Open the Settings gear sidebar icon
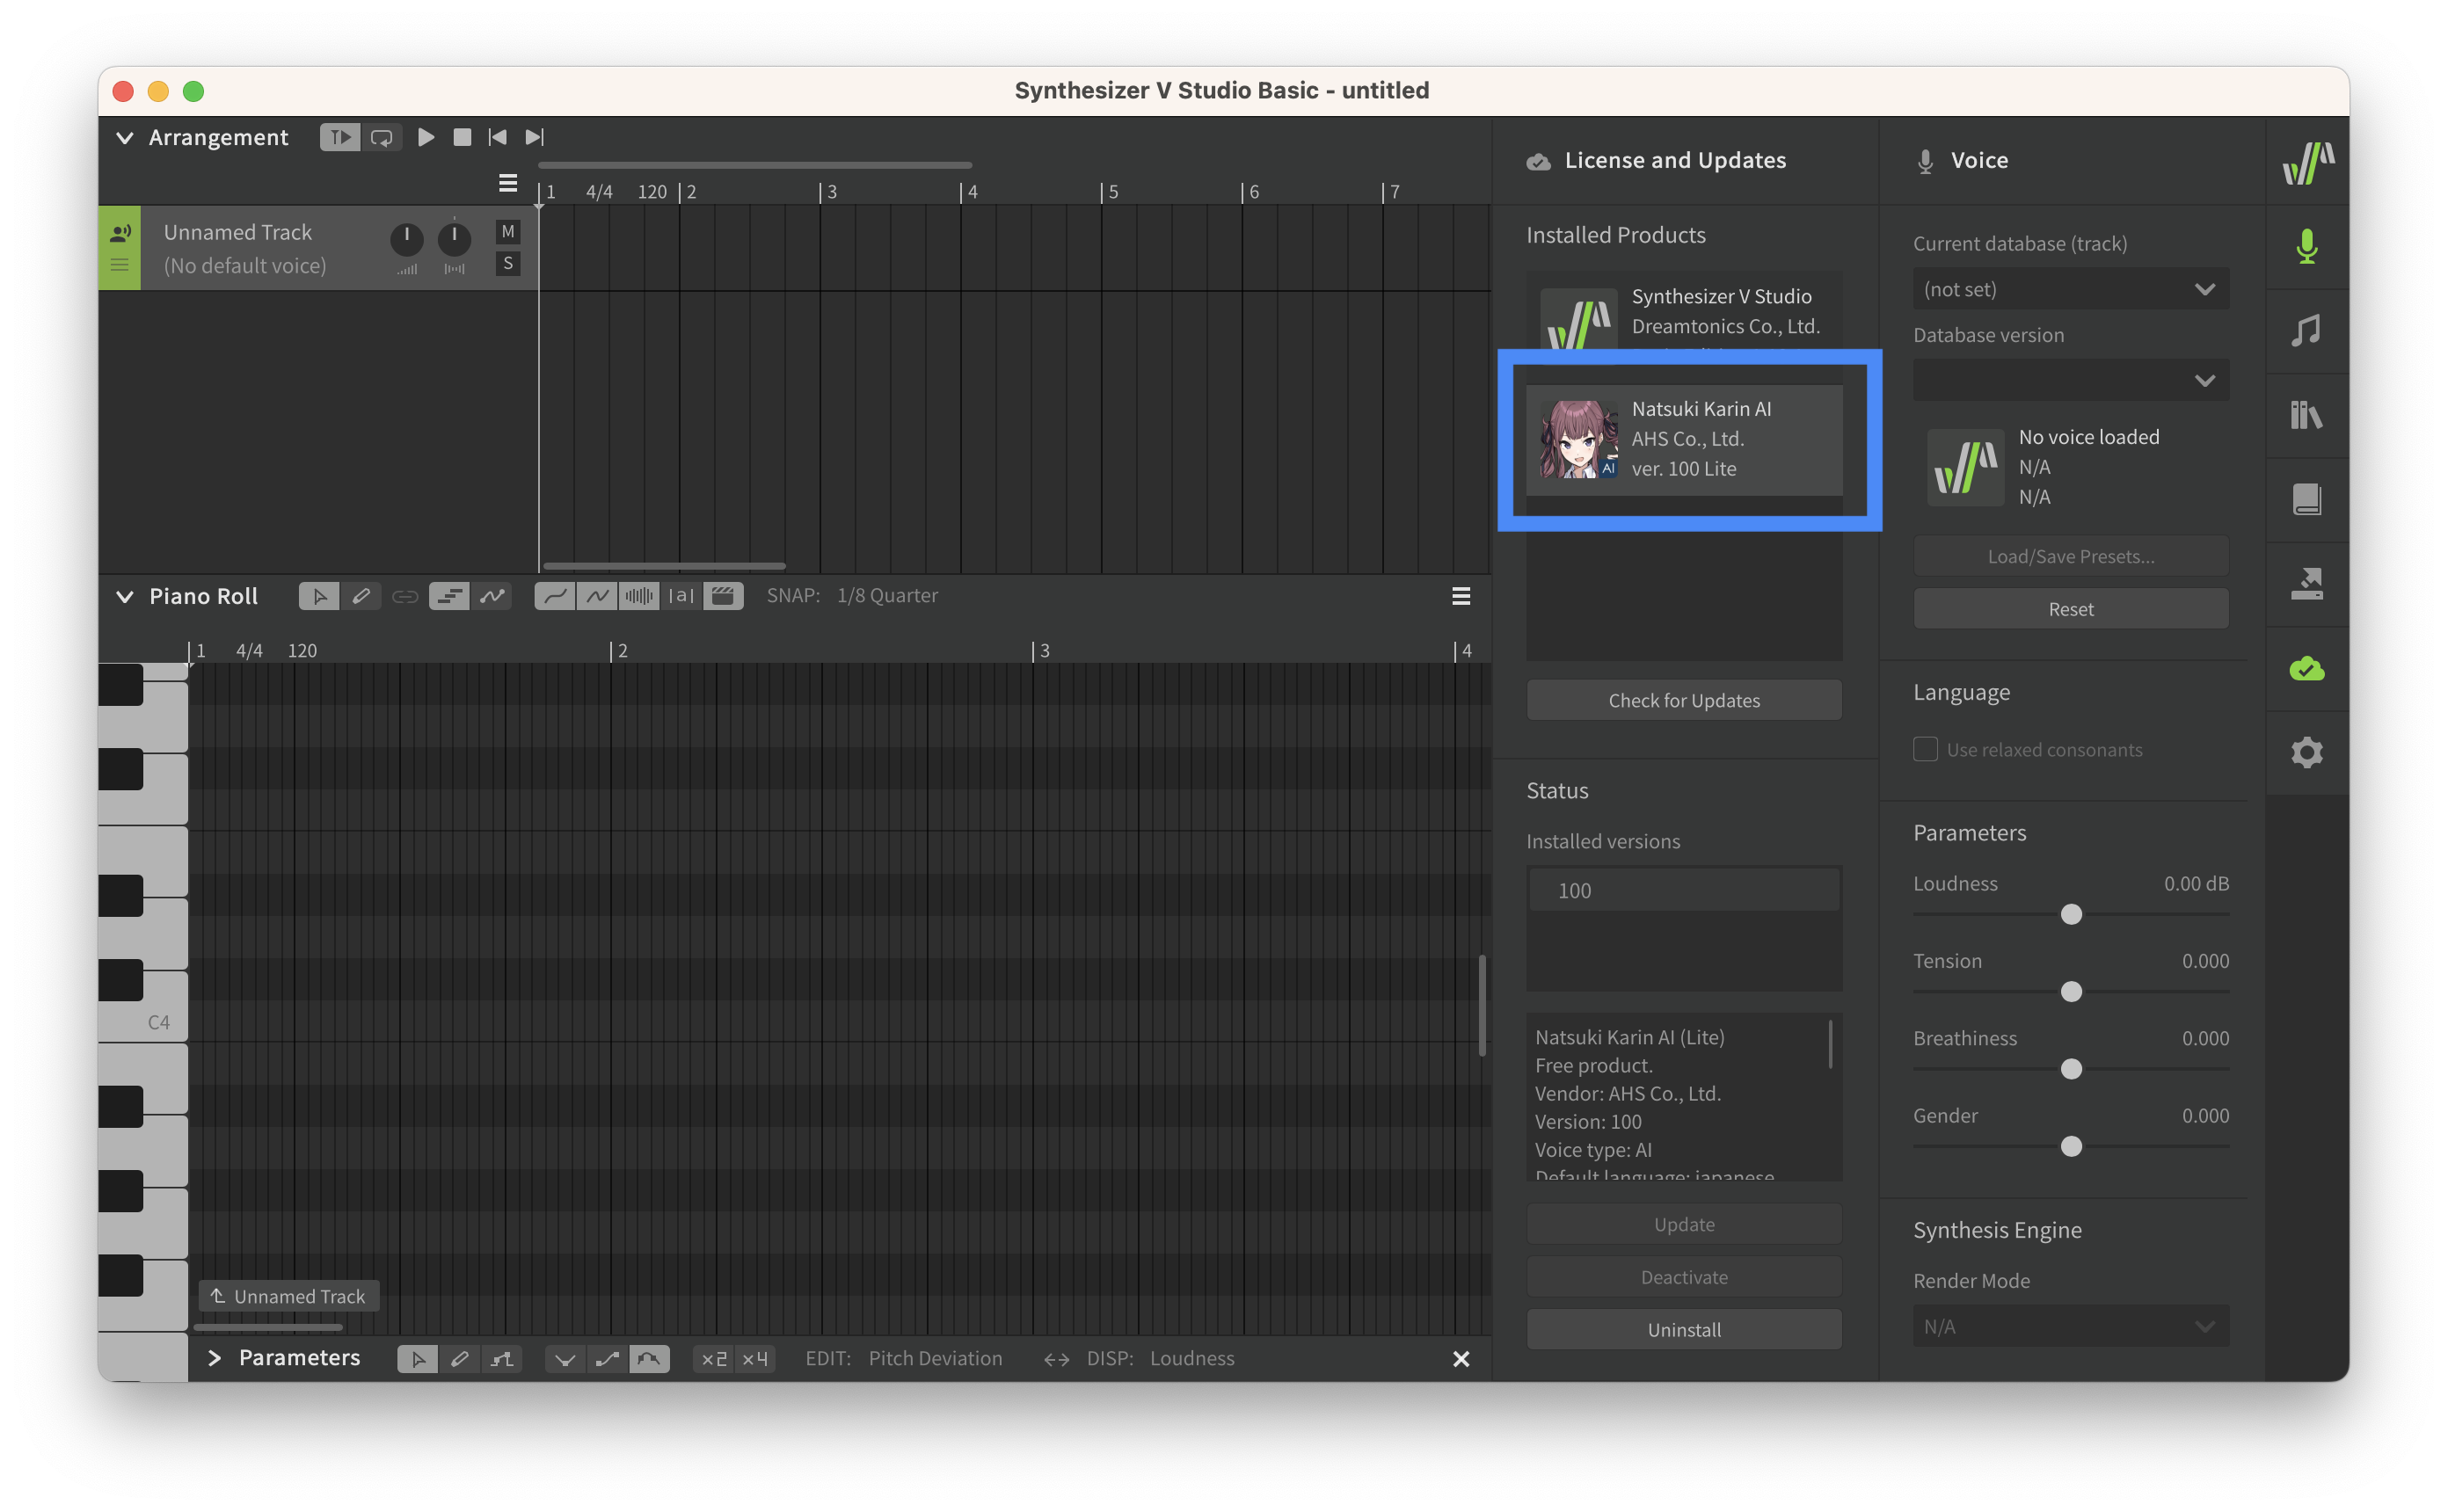The height and width of the screenshot is (1512, 2448). [2306, 752]
